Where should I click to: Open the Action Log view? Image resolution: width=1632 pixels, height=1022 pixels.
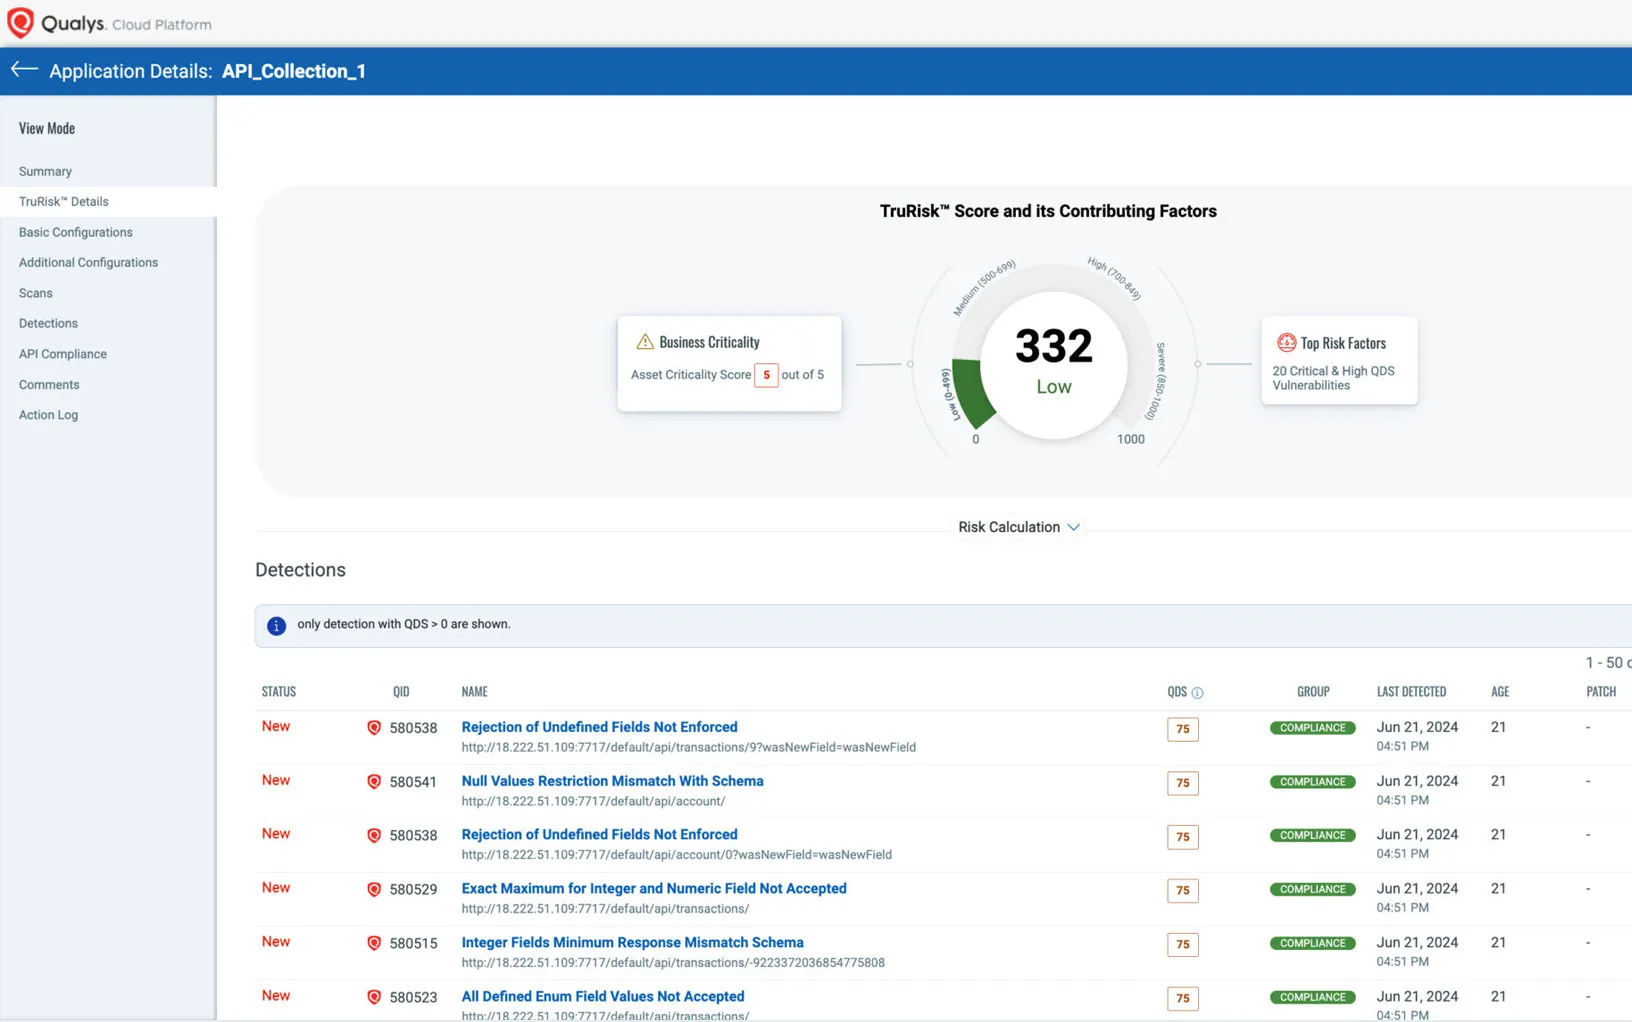tap(48, 415)
